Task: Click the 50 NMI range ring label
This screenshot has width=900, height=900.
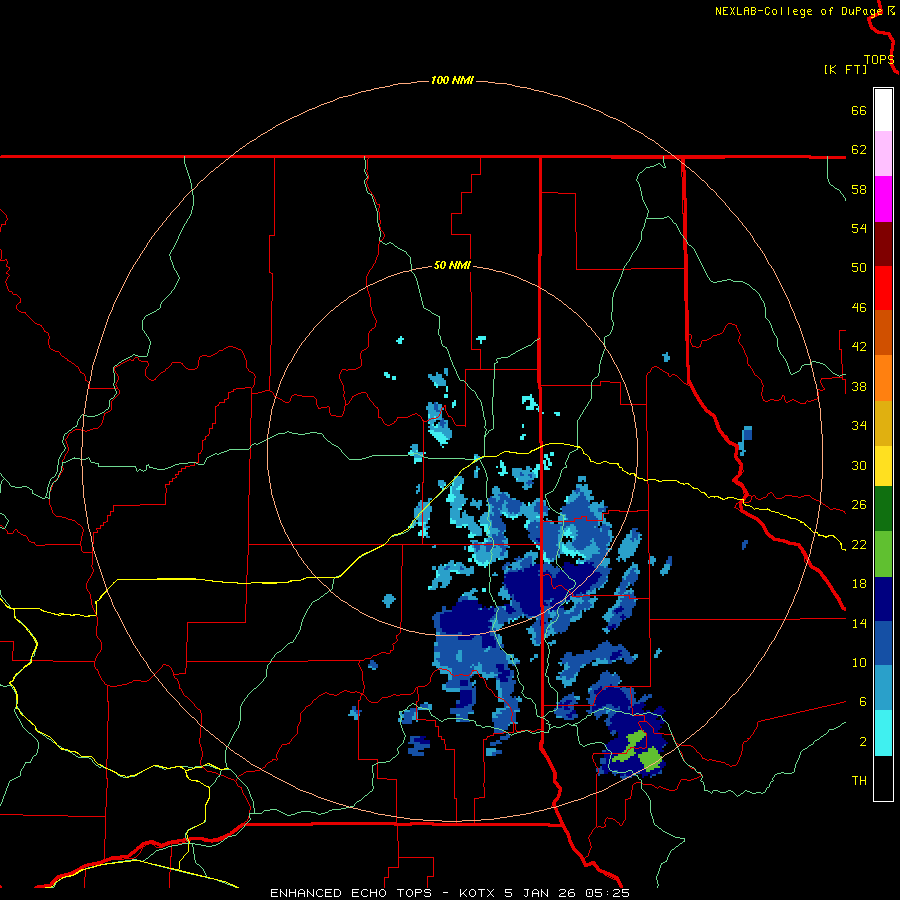Action: [452, 265]
